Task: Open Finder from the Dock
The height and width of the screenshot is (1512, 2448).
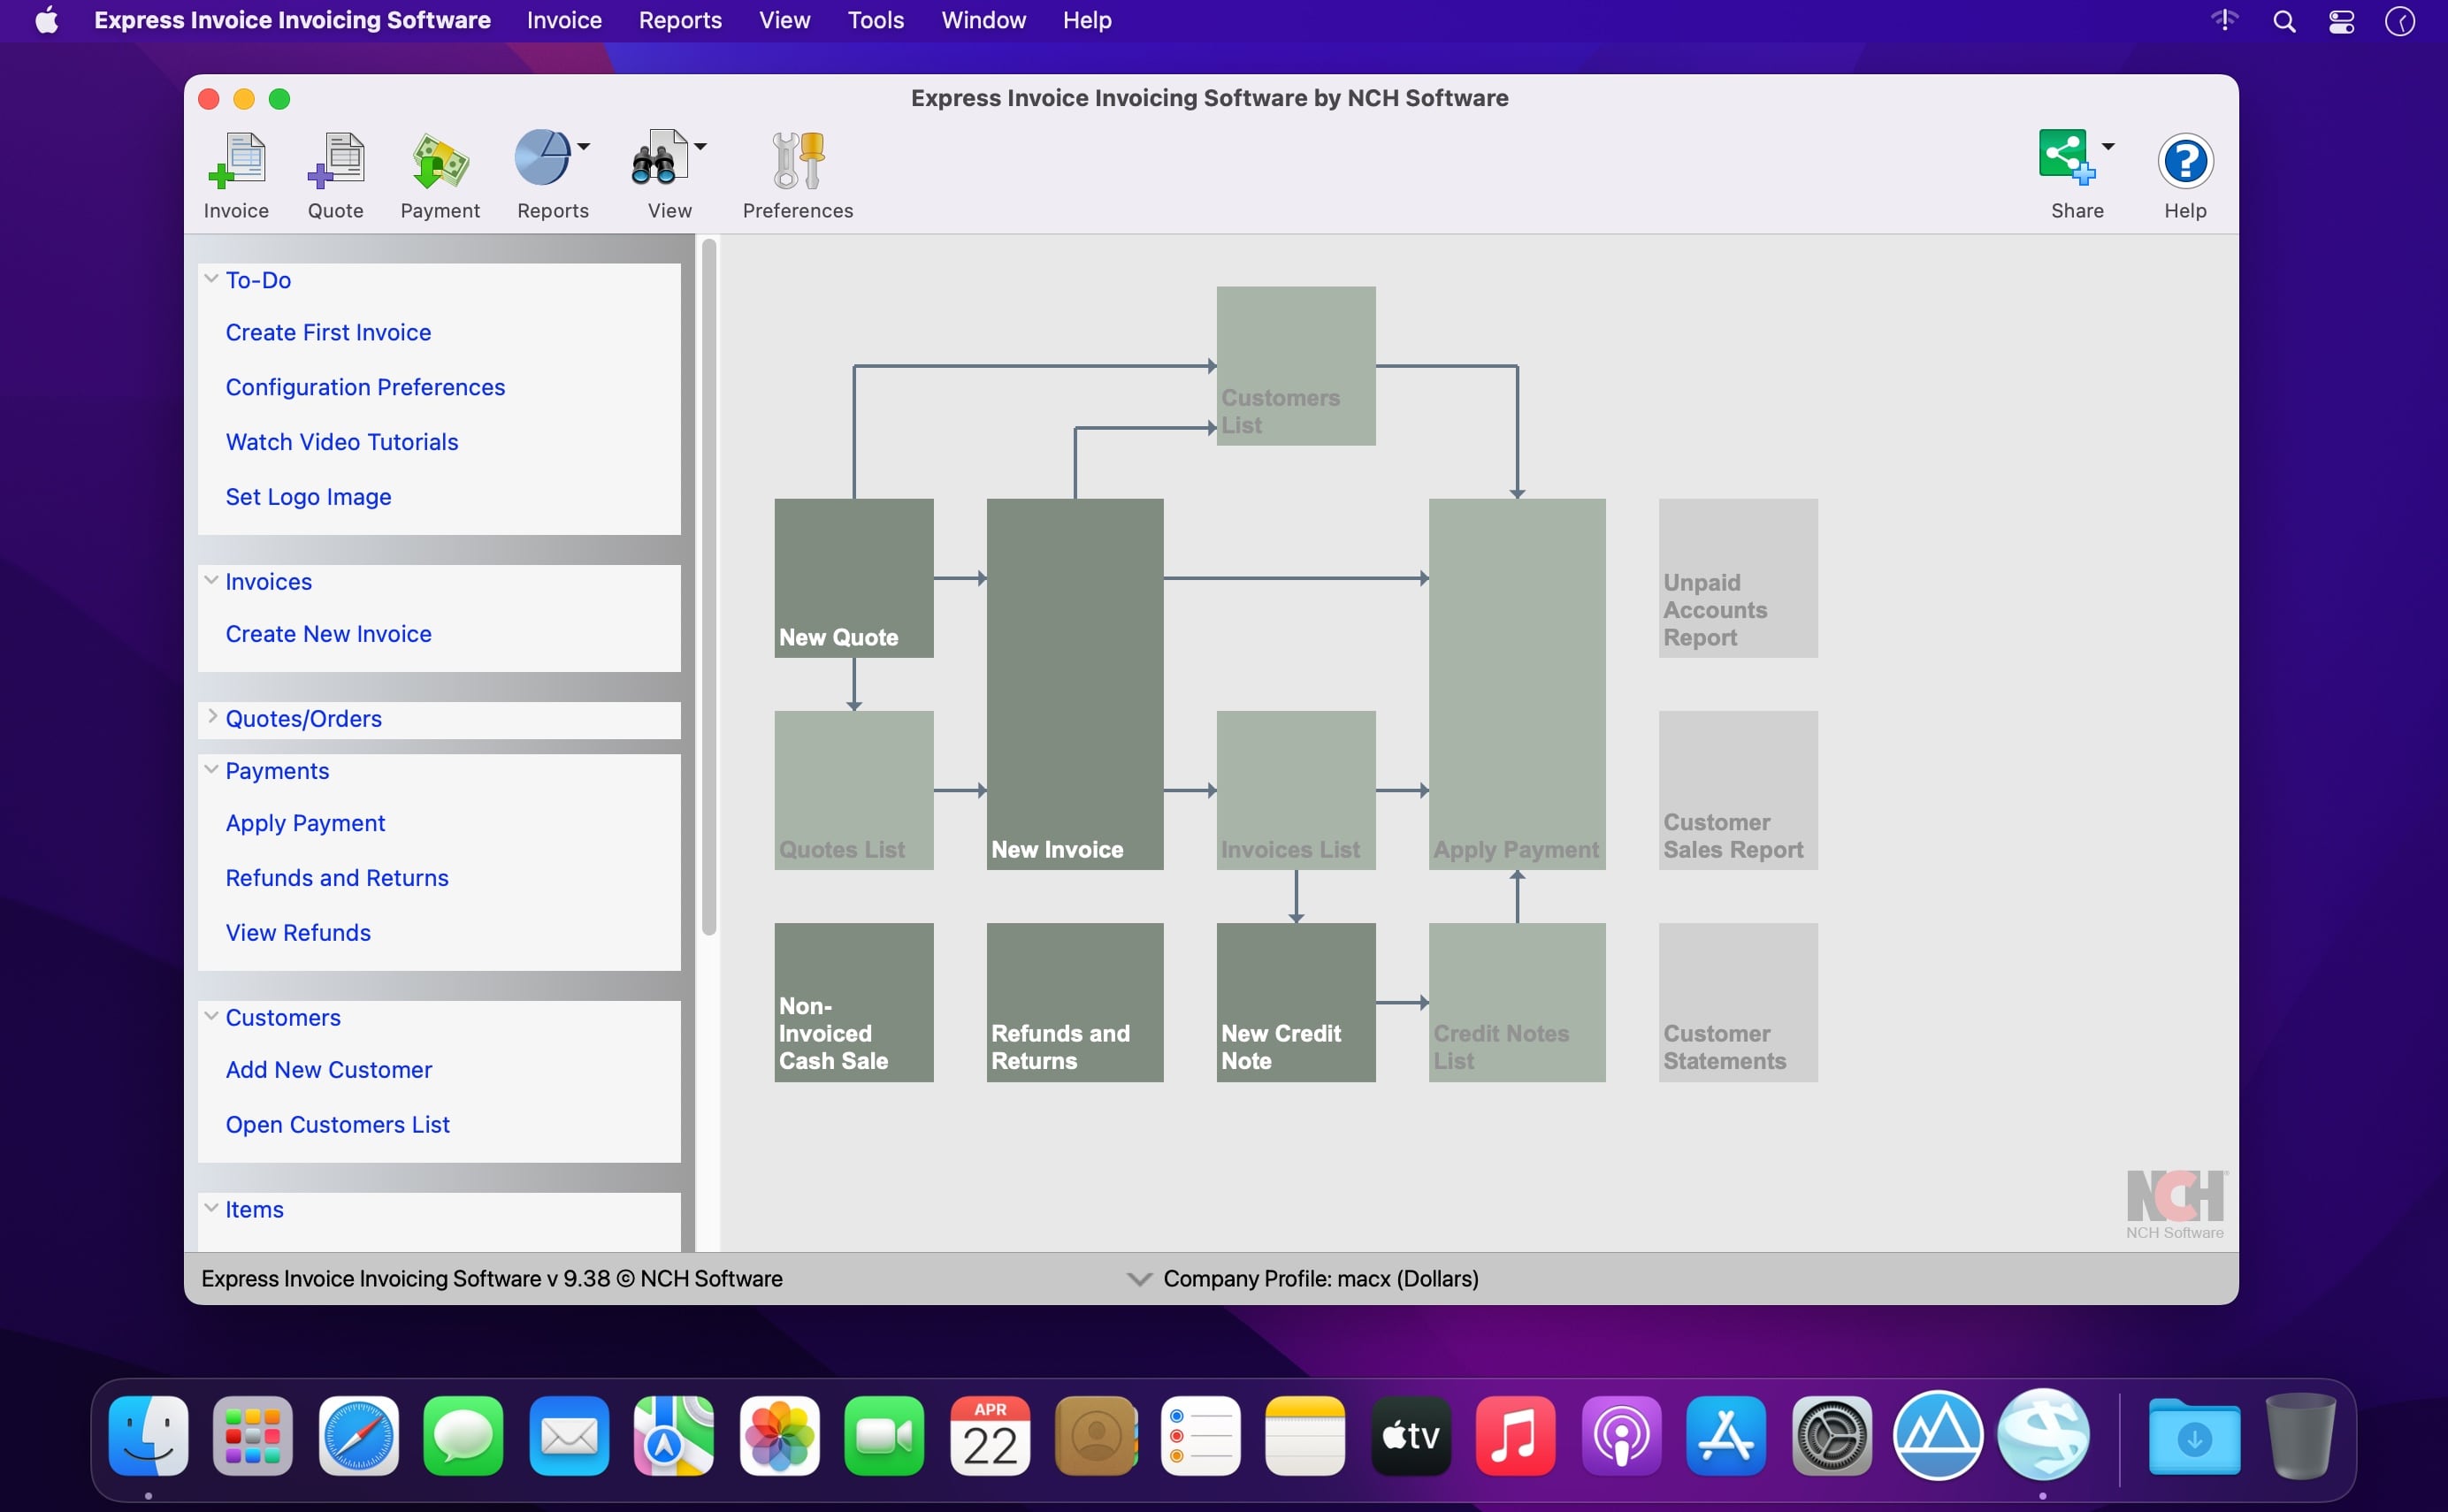Action: (x=148, y=1436)
